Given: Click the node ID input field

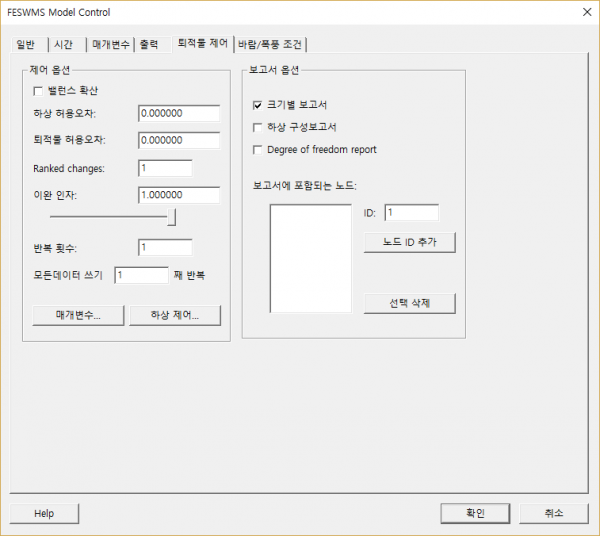Looking at the screenshot, I should pos(412,213).
